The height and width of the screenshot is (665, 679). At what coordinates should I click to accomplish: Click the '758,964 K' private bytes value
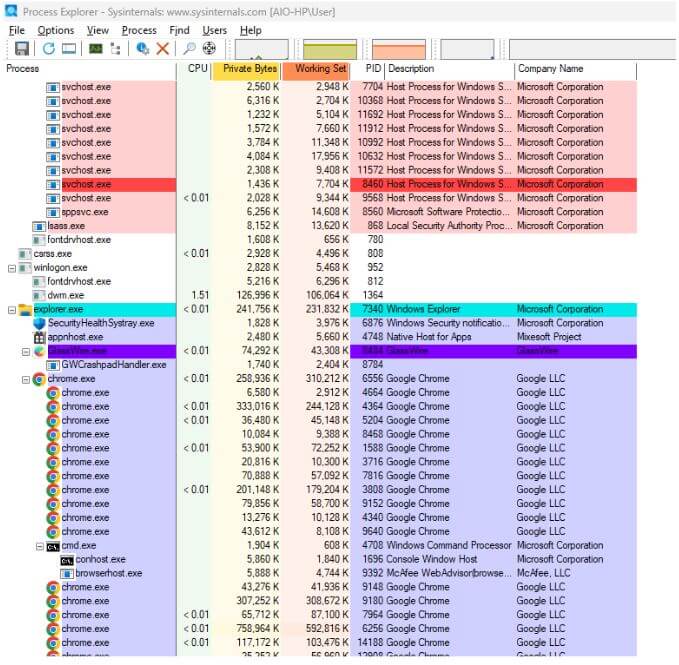[x=258, y=629]
